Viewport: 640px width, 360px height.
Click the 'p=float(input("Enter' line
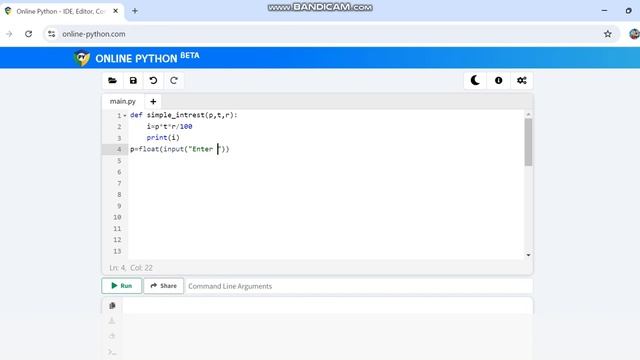pos(180,149)
